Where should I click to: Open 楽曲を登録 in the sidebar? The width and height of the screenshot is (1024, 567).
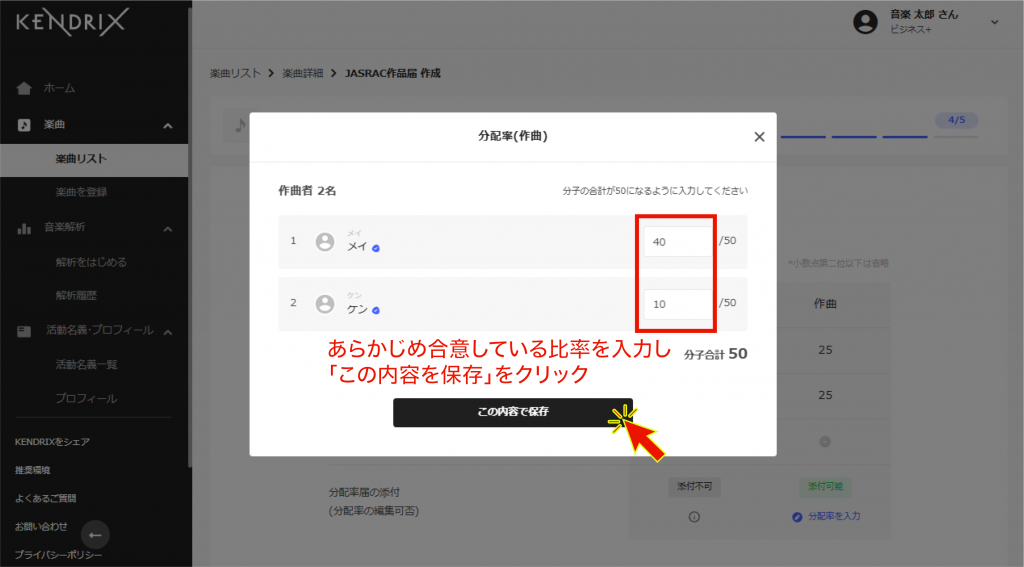click(x=81, y=191)
